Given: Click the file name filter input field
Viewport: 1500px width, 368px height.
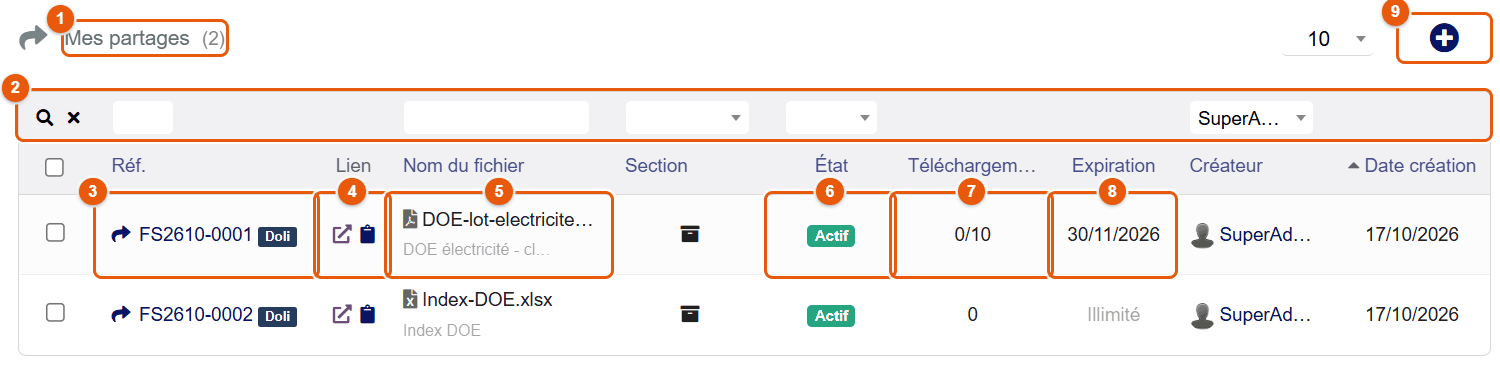Looking at the screenshot, I should 496,117.
